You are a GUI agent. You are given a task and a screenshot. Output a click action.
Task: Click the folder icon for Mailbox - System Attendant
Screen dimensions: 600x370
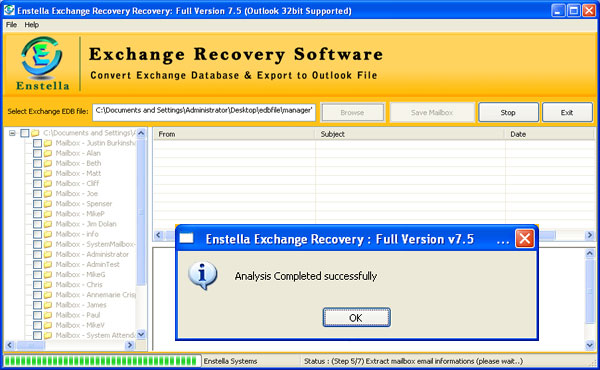pyautogui.click(x=48, y=336)
